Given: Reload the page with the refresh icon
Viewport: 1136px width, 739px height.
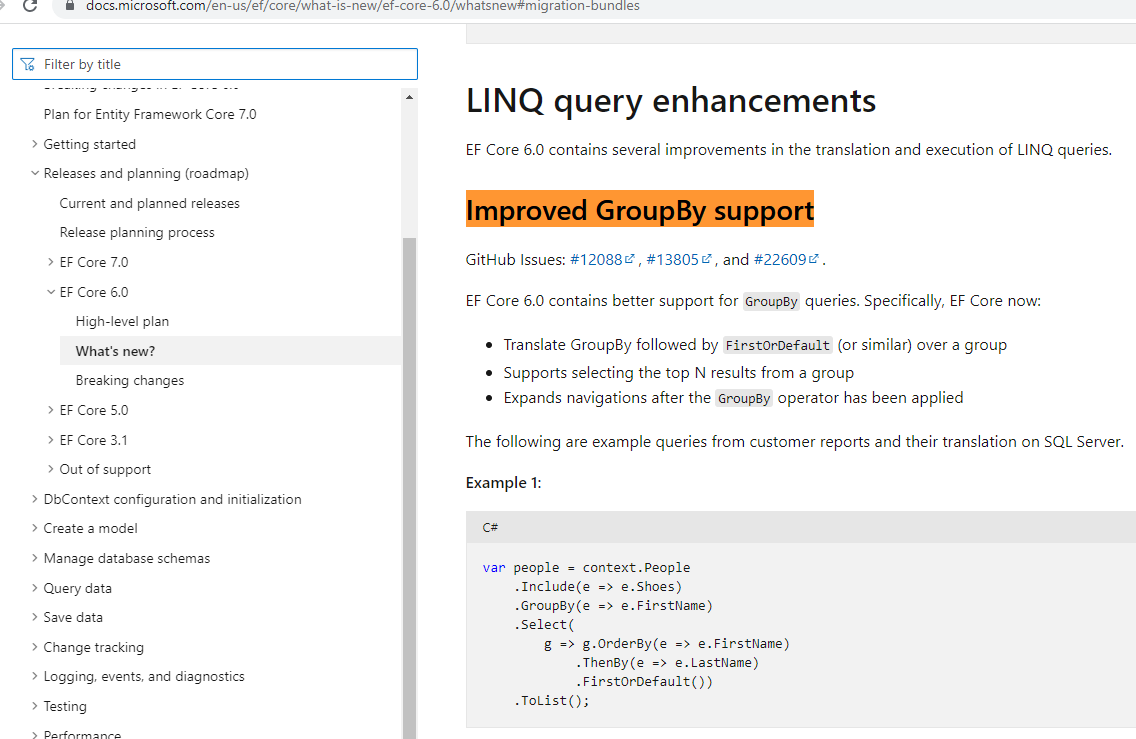Looking at the screenshot, I should pyautogui.click(x=30, y=6).
